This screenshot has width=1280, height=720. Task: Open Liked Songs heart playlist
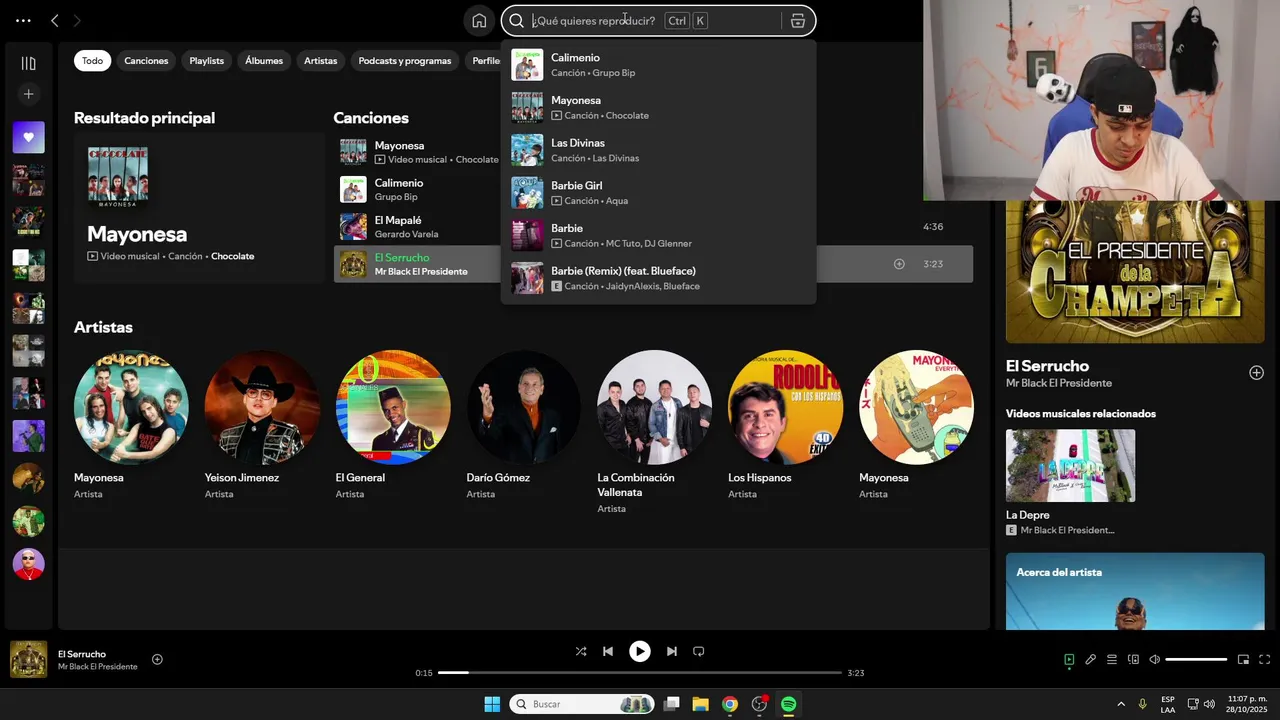click(x=28, y=137)
